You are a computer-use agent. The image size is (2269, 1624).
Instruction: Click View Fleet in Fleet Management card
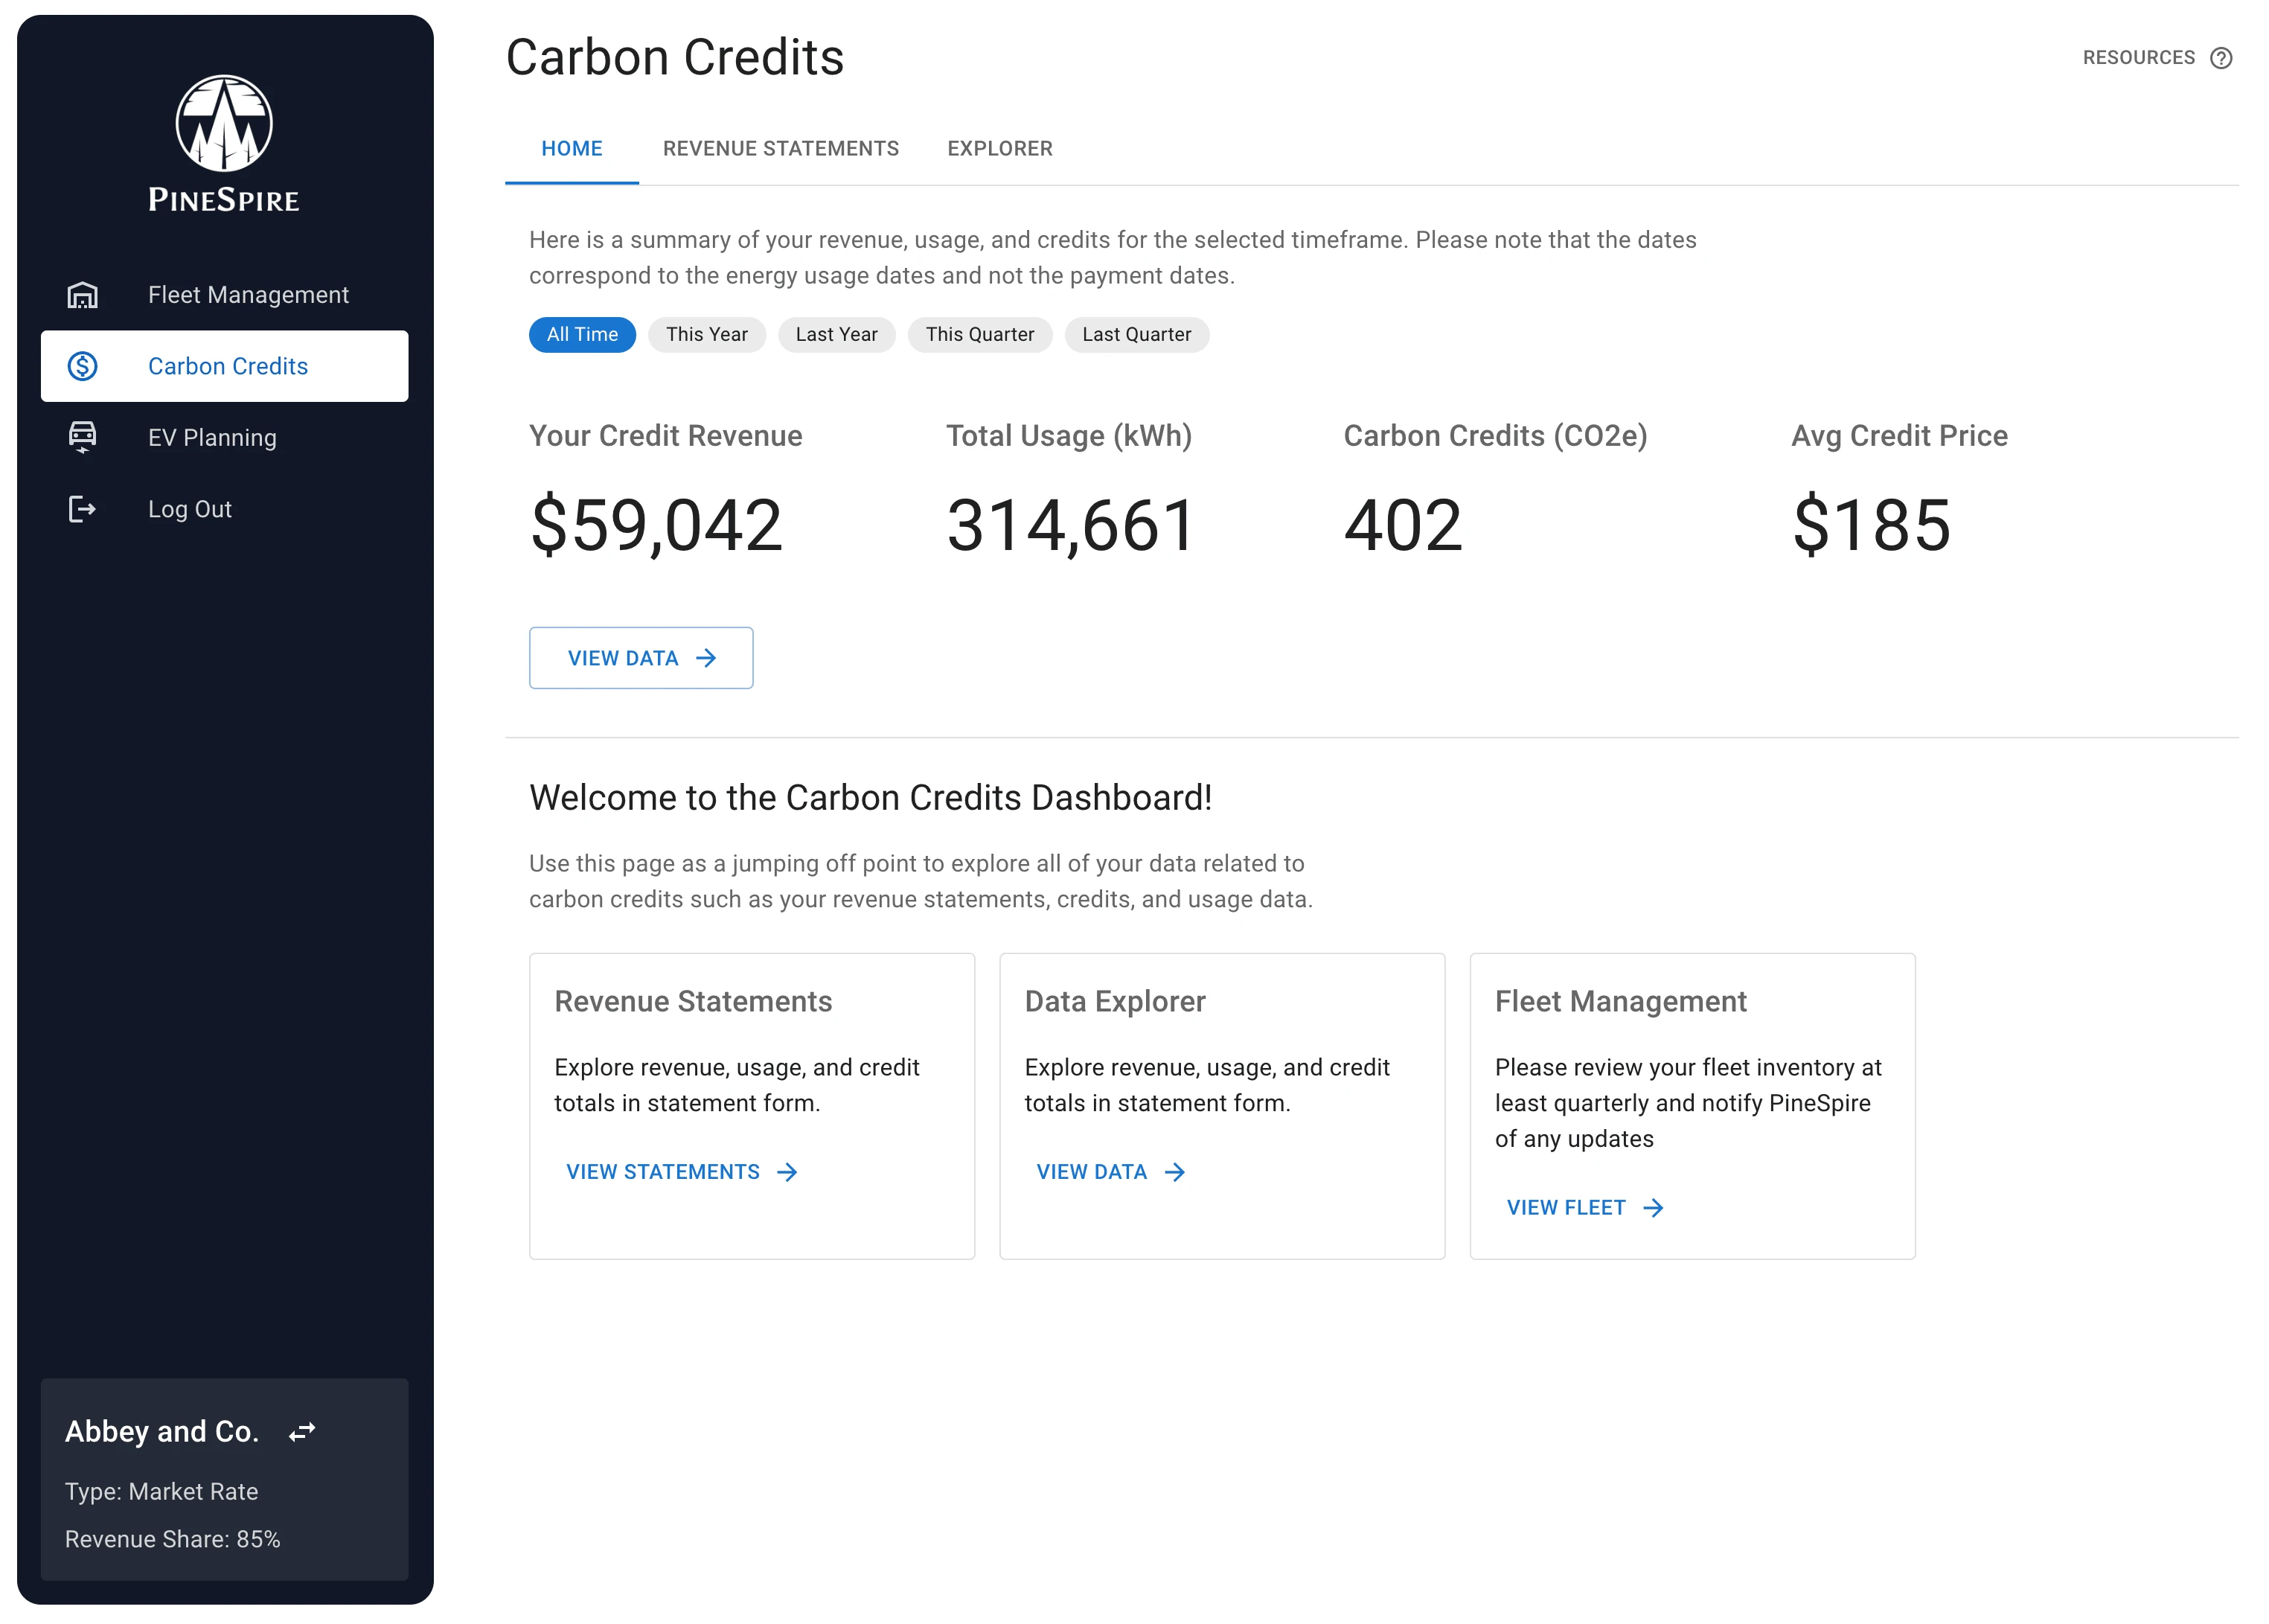1586,1207
